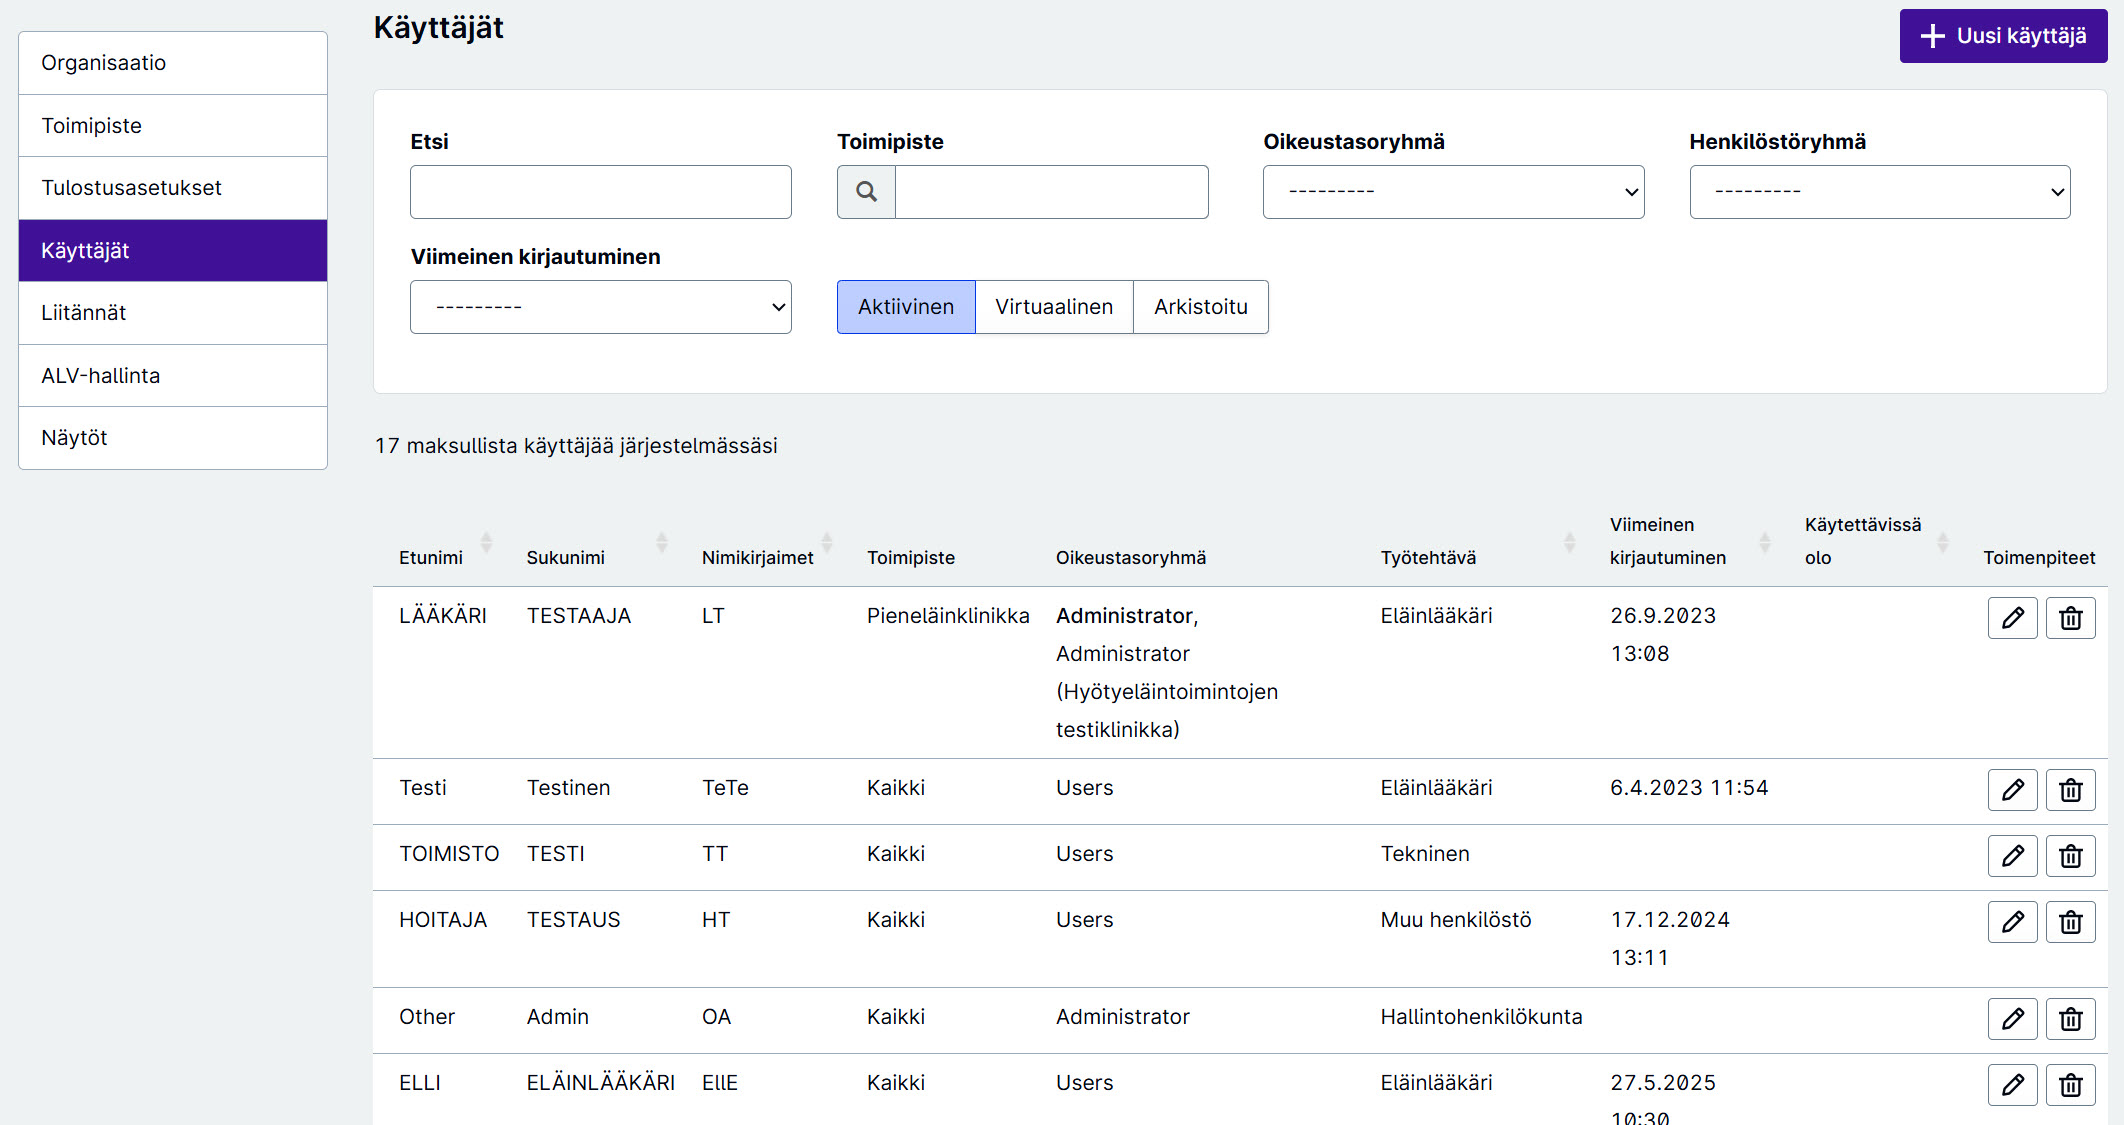Edit user Testi Testinen with pencil icon
Screen dimensions: 2124x1125
(2012, 790)
